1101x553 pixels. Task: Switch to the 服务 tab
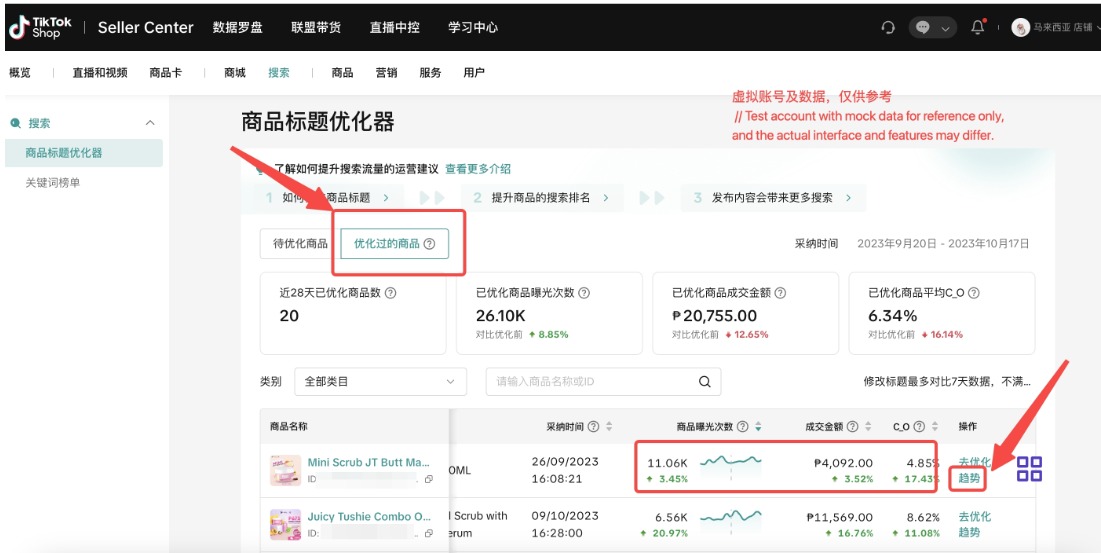(x=430, y=72)
